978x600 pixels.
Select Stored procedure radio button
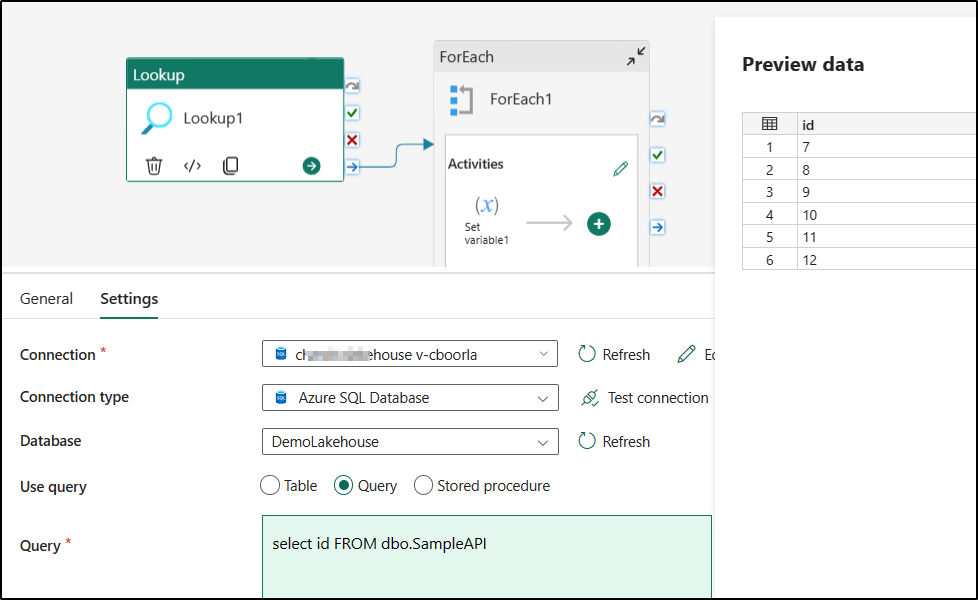[423, 485]
